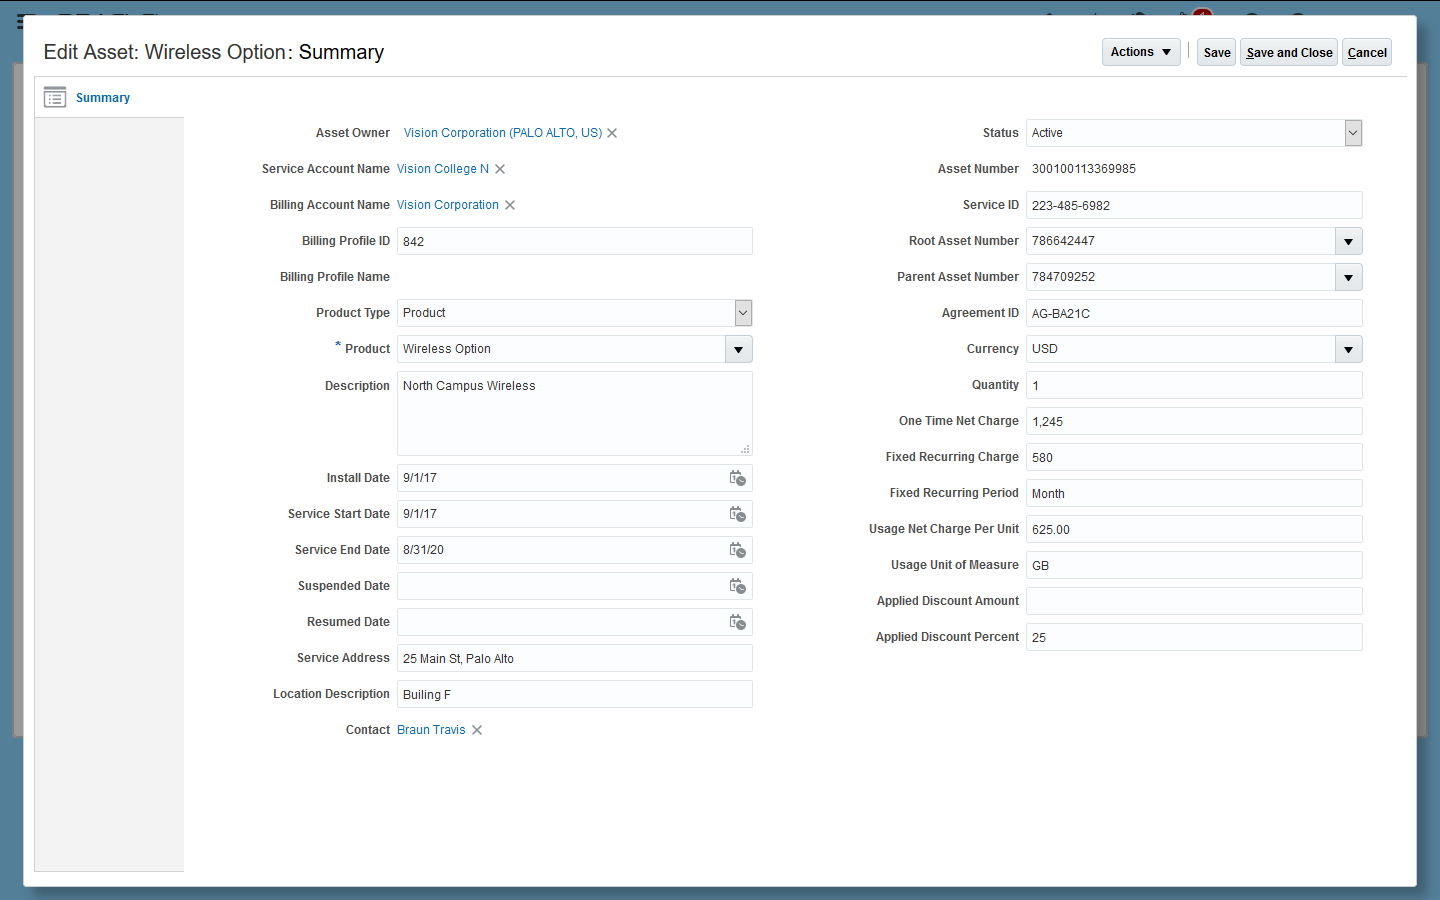Open the Actions menu
Screen dimensions: 1440x900
click(1141, 52)
